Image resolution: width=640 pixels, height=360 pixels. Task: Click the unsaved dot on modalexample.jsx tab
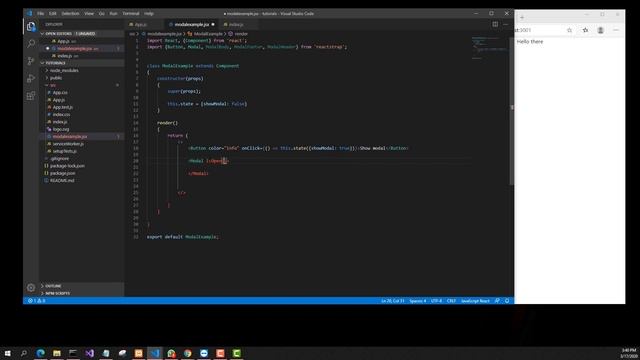(x=213, y=24)
